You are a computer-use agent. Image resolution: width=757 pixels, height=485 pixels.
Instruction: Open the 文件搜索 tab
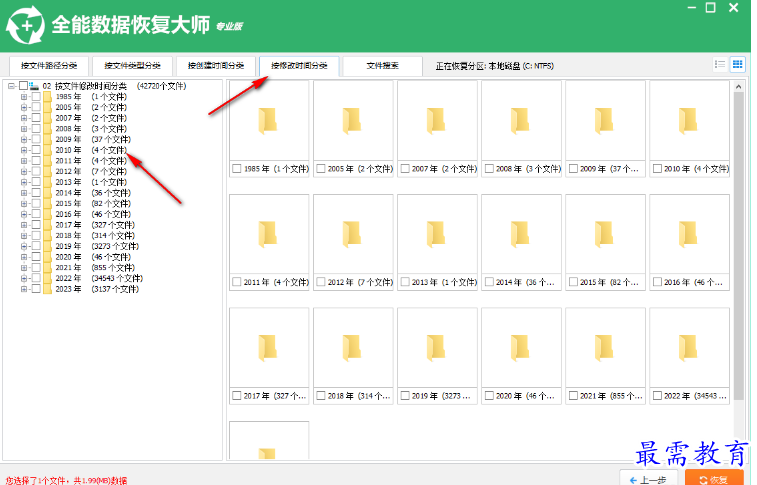pyautogui.click(x=382, y=66)
